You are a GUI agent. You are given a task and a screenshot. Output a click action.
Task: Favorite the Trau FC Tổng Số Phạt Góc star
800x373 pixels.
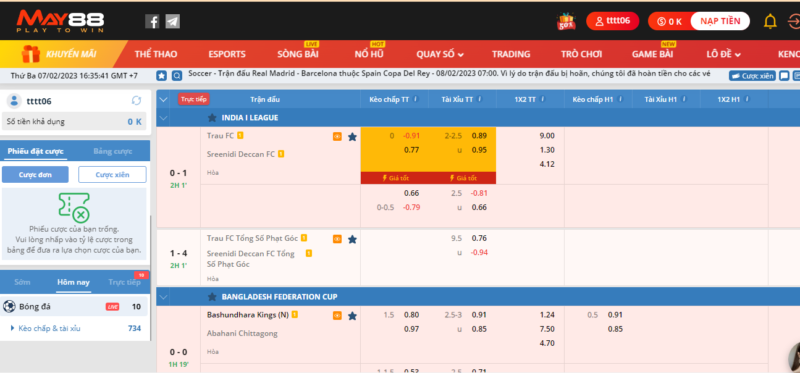352,239
